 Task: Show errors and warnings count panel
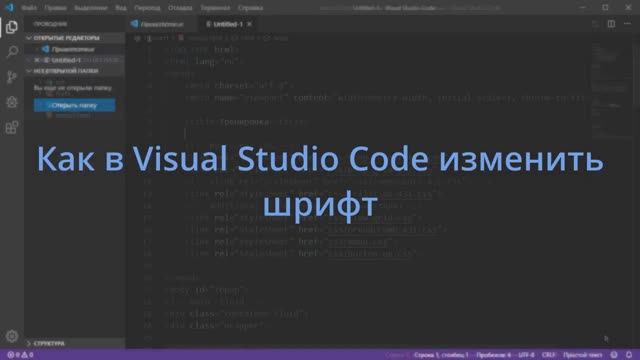coord(20,355)
